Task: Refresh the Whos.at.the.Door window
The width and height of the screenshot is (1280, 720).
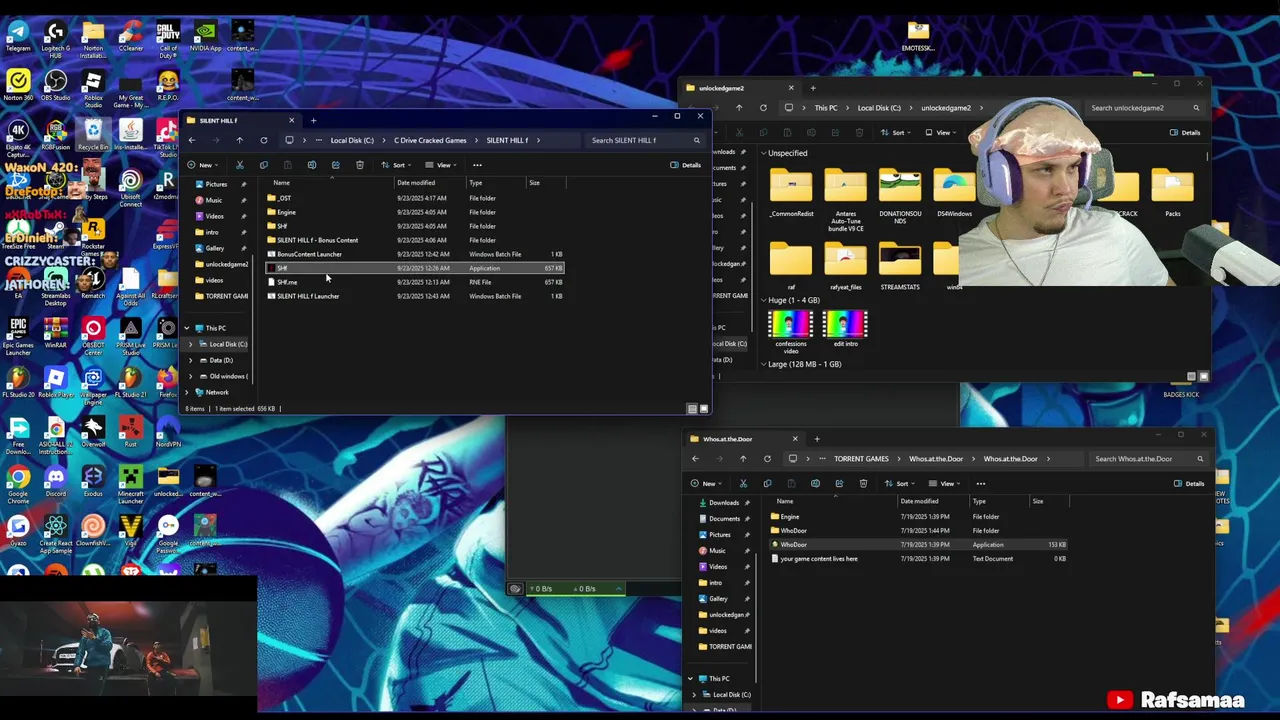Action: [x=767, y=459]
